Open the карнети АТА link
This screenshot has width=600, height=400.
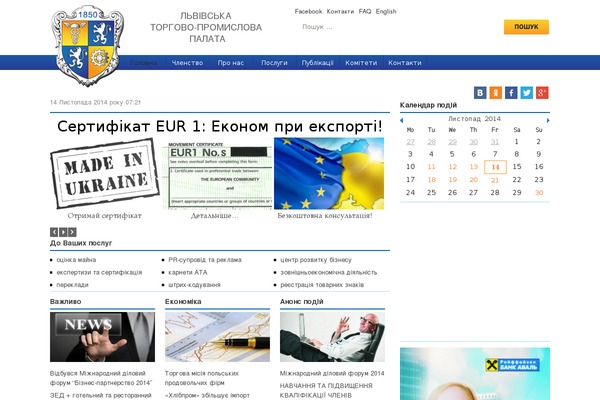coord(188,273)
